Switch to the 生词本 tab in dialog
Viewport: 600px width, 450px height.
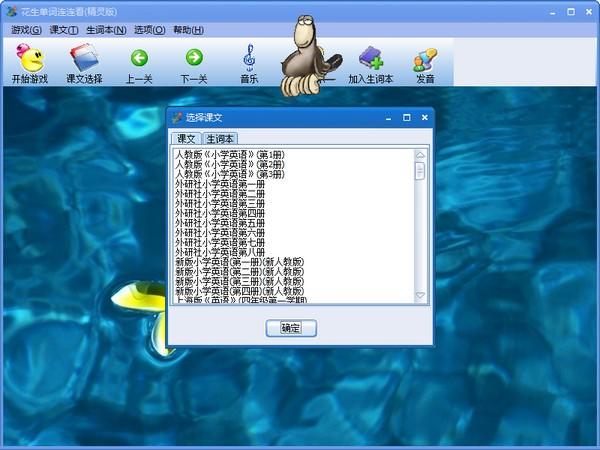click(x=220, y=139)
